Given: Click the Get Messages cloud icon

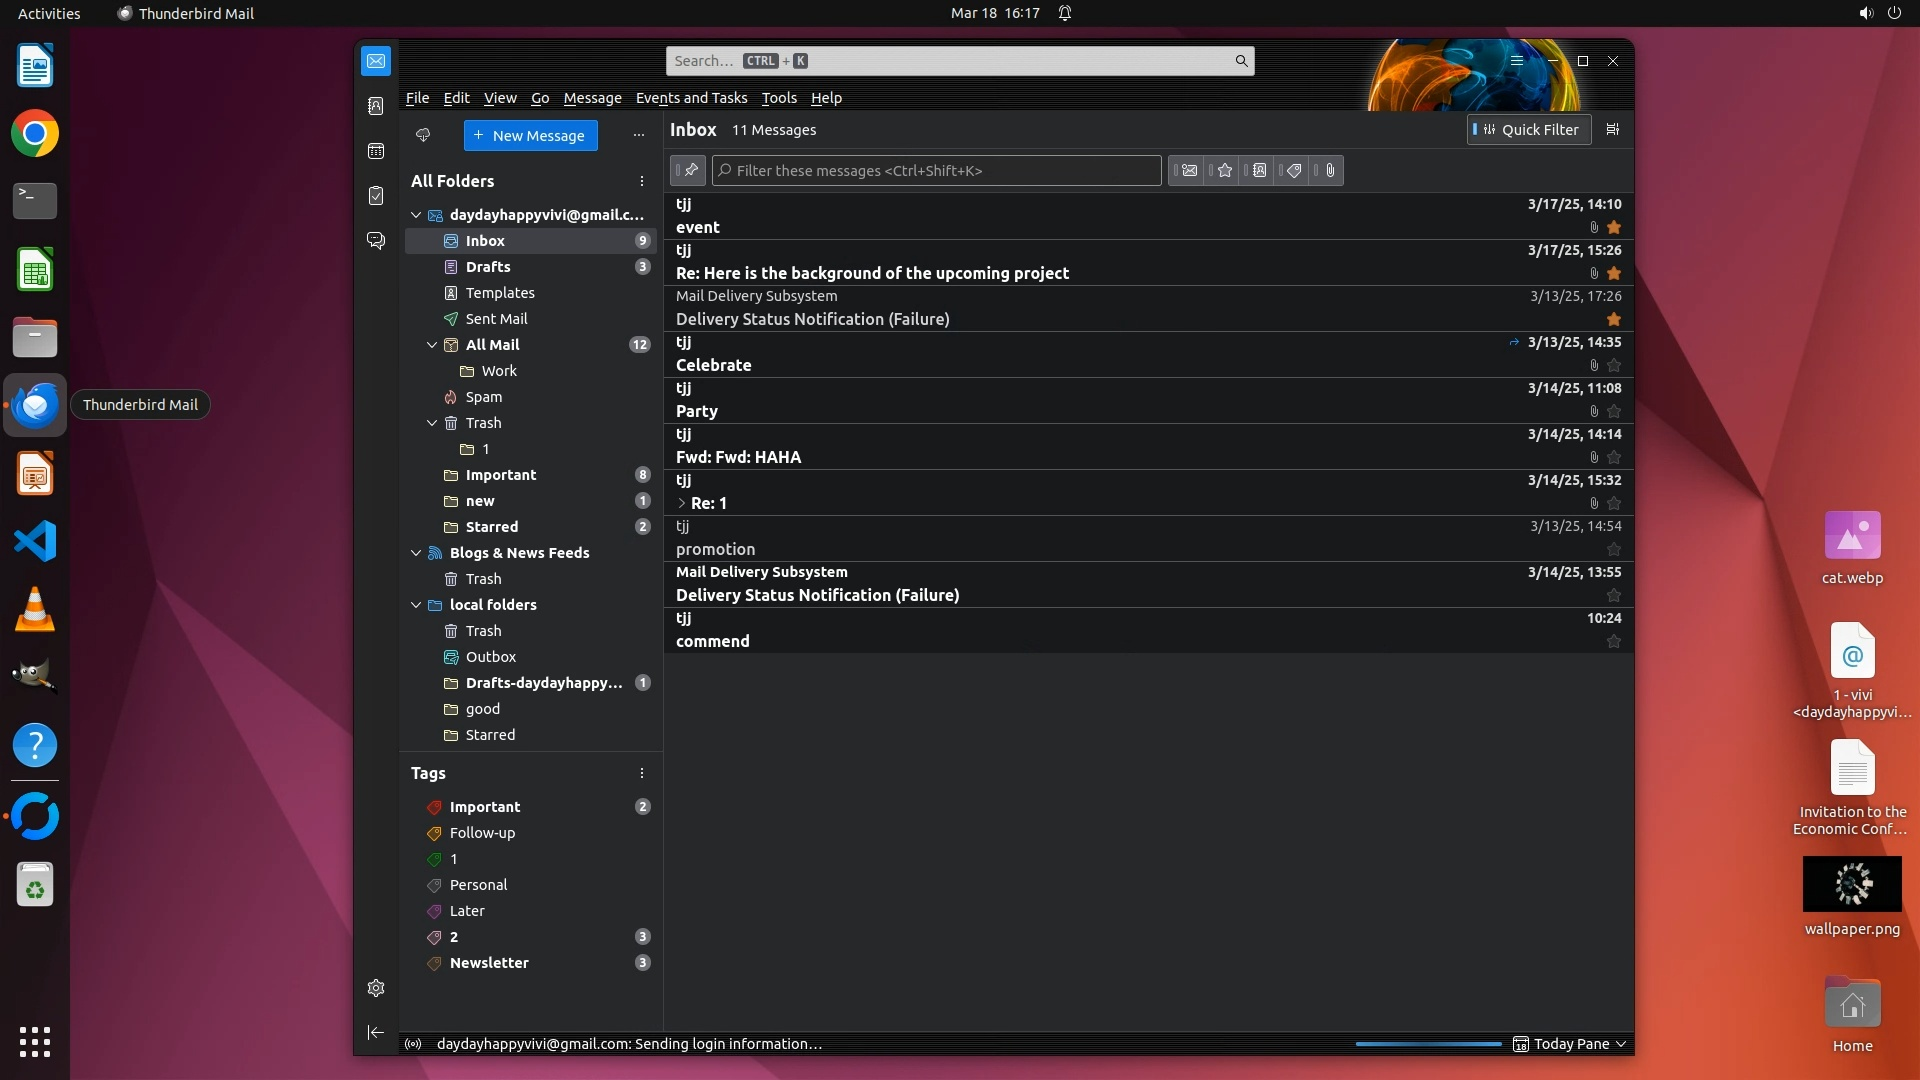Looking at the screenshot, I should pos(423,135).
